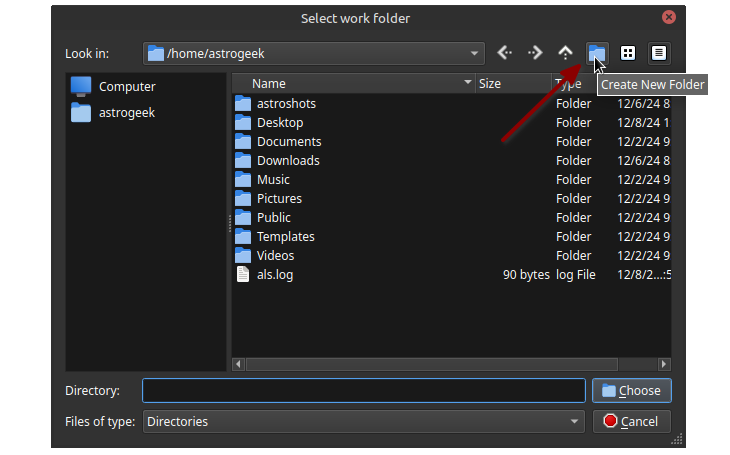Click the Create New Folder icon
Viewport: 730px width, 455px height.
point(597,53)
